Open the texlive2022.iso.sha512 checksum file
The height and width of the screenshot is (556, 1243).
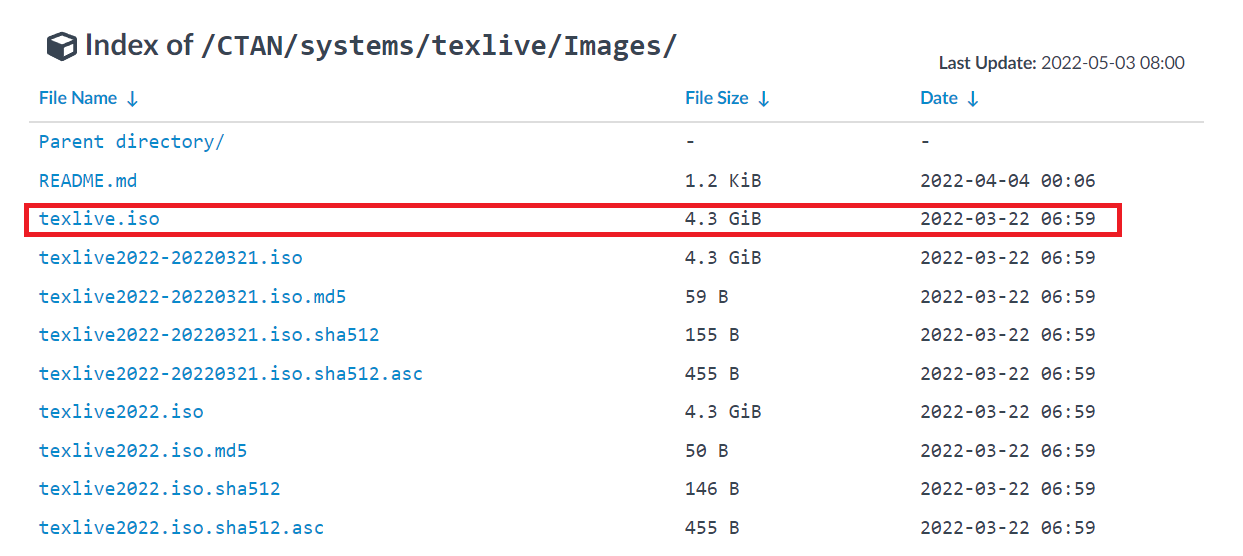tap(160, 489)
